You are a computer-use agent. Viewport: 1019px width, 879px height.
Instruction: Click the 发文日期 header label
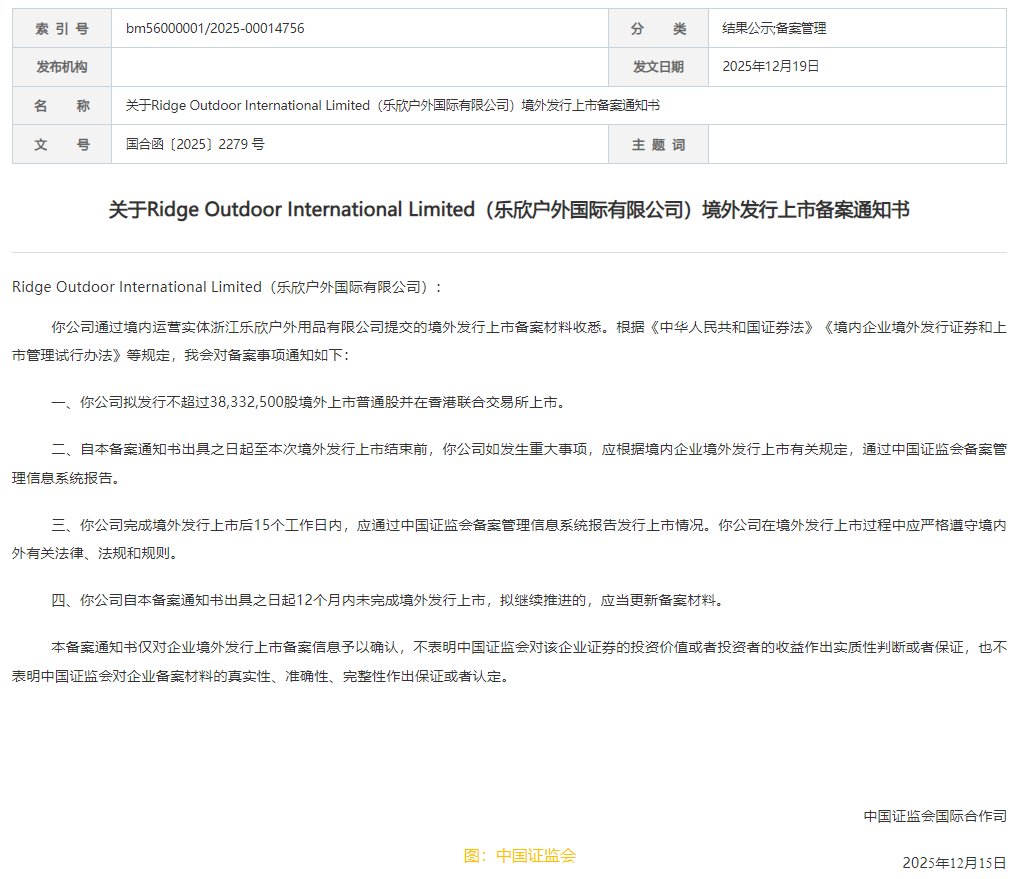point(657,66)
